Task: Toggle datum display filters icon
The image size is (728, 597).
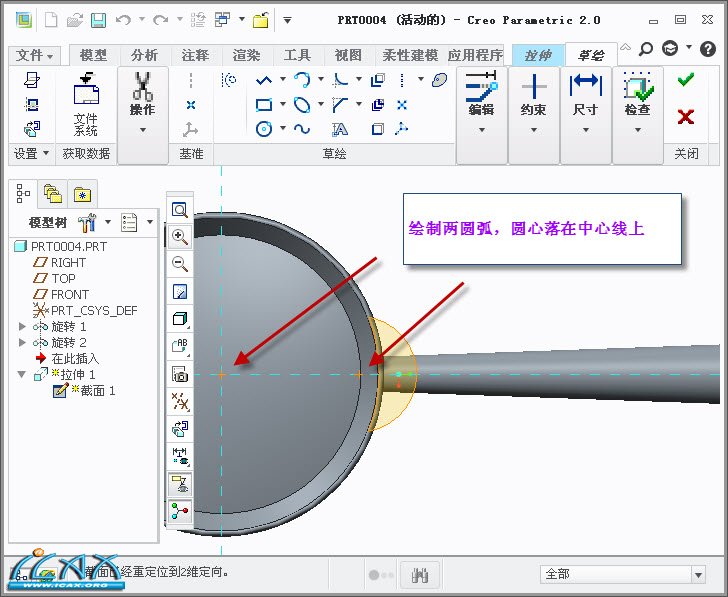Action: click(180, 402)
